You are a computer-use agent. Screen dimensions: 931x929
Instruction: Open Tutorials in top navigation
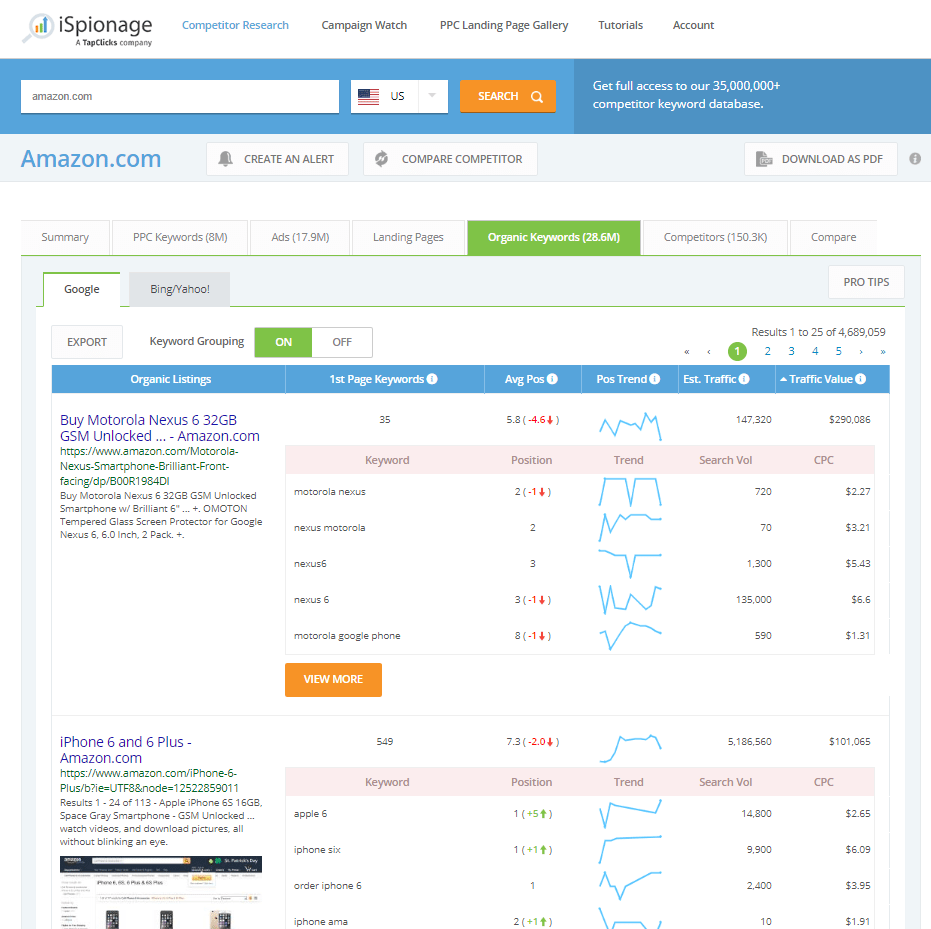pyautogui.click(x=620, y=25)
